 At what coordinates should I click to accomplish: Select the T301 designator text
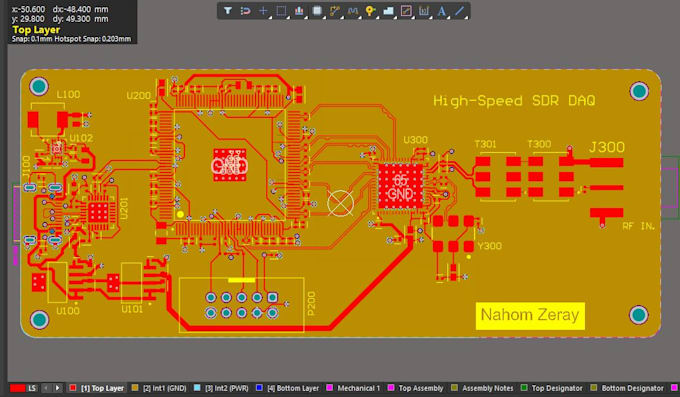485,144
